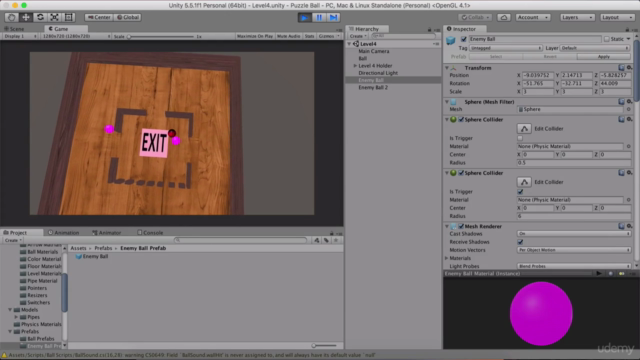Image resolution: width=640 pixels, height=360 pixels.
Task: Pick Material selector circle of first collider
Action: (629, 146)
